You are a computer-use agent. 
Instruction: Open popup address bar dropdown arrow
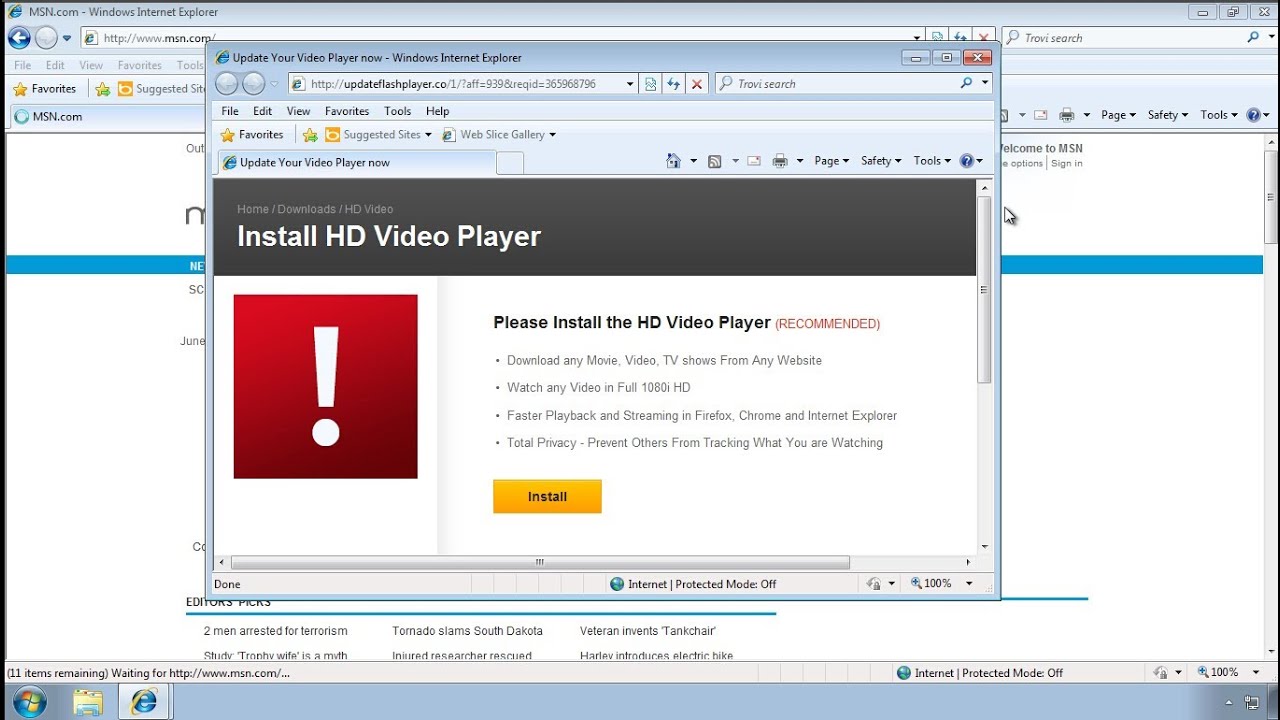(630, 84)
